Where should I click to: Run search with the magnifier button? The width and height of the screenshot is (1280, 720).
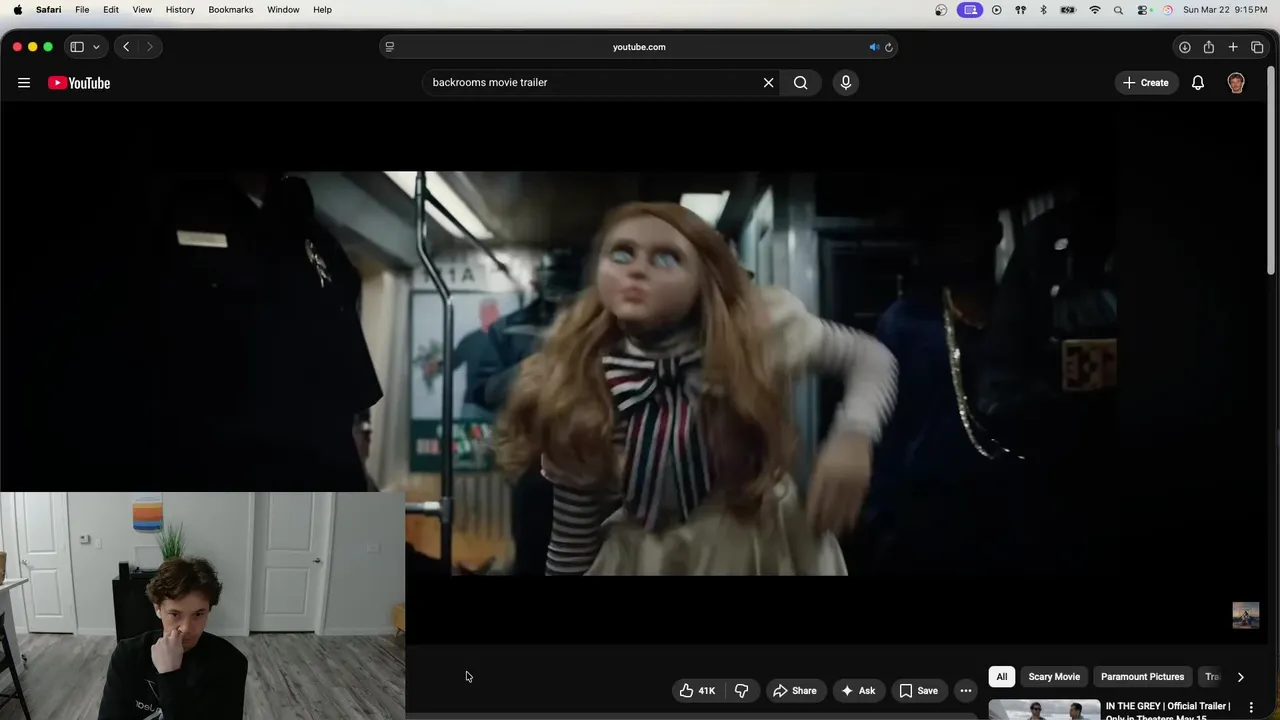pos(800,83)
